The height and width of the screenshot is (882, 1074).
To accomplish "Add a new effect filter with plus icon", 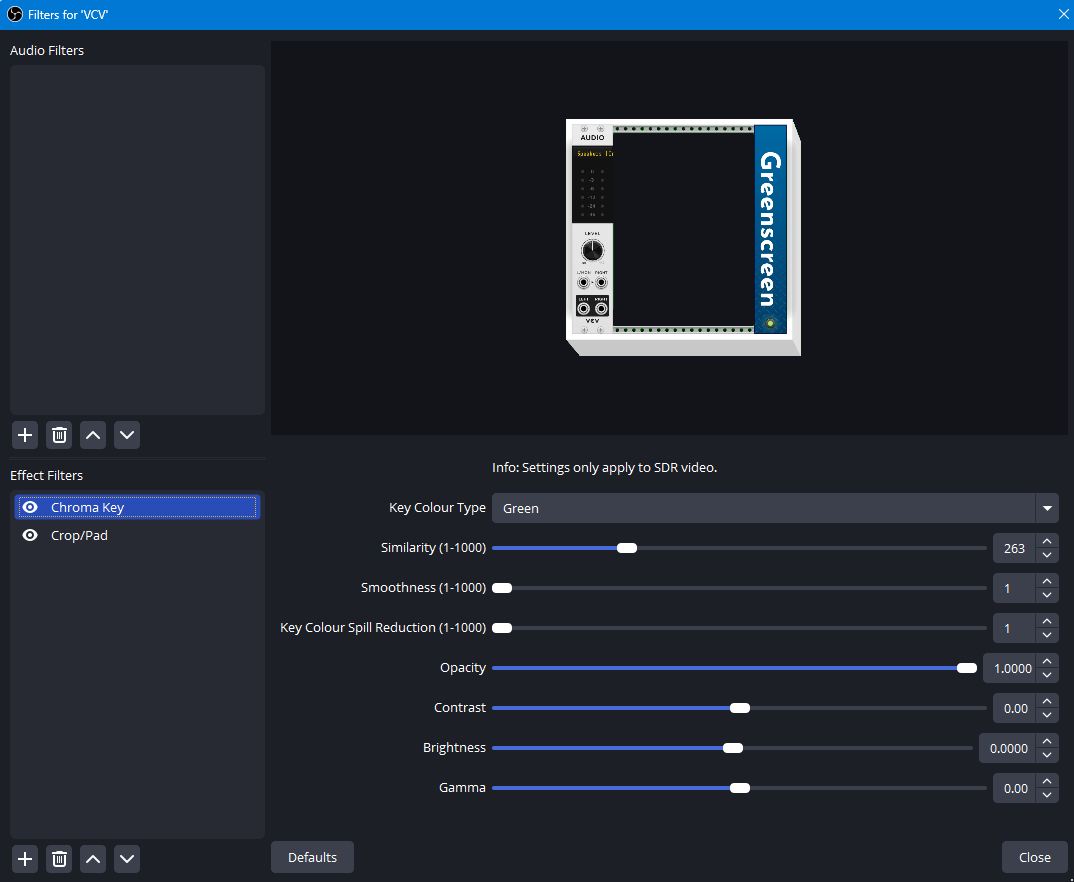I will click(25, 859).
